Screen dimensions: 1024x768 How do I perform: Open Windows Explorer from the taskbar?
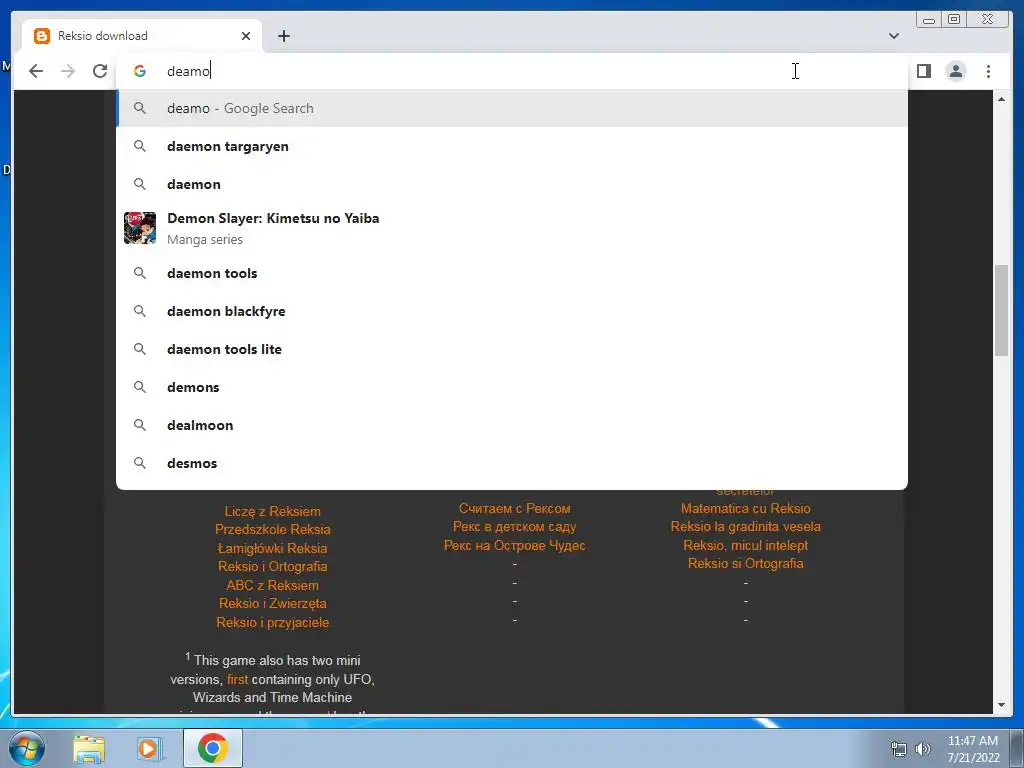tap(89, 749)
